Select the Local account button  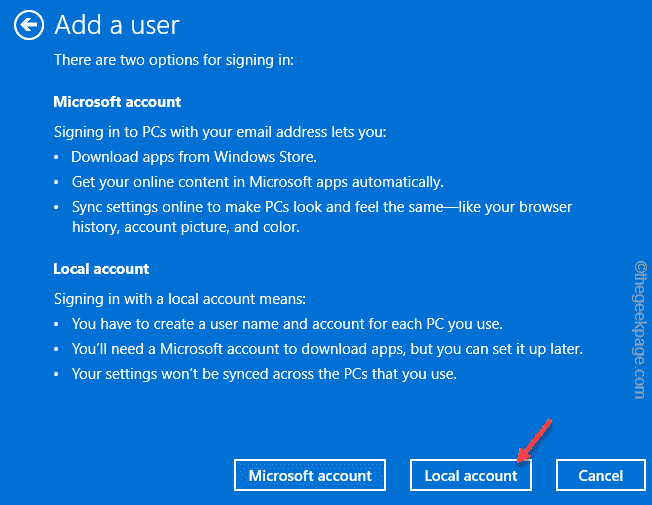click(x=471, y=475)
